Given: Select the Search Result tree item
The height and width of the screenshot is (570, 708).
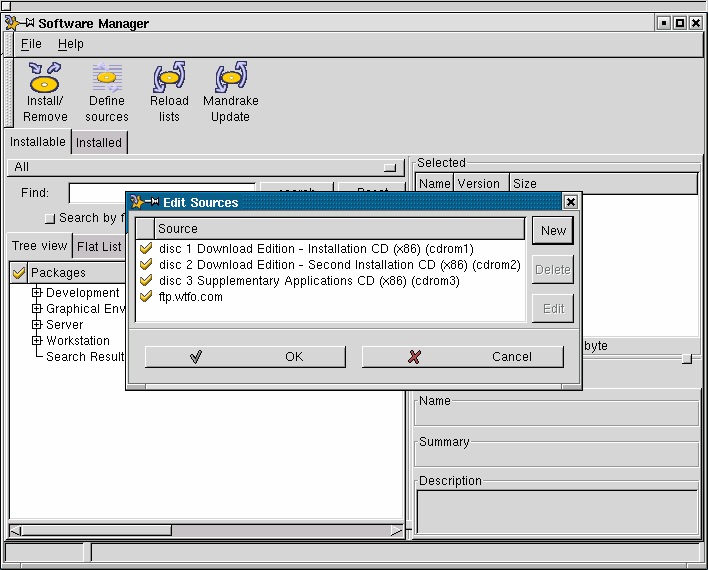Looking at the screenshot, I should pyautogui.click(x=85, y=357).
